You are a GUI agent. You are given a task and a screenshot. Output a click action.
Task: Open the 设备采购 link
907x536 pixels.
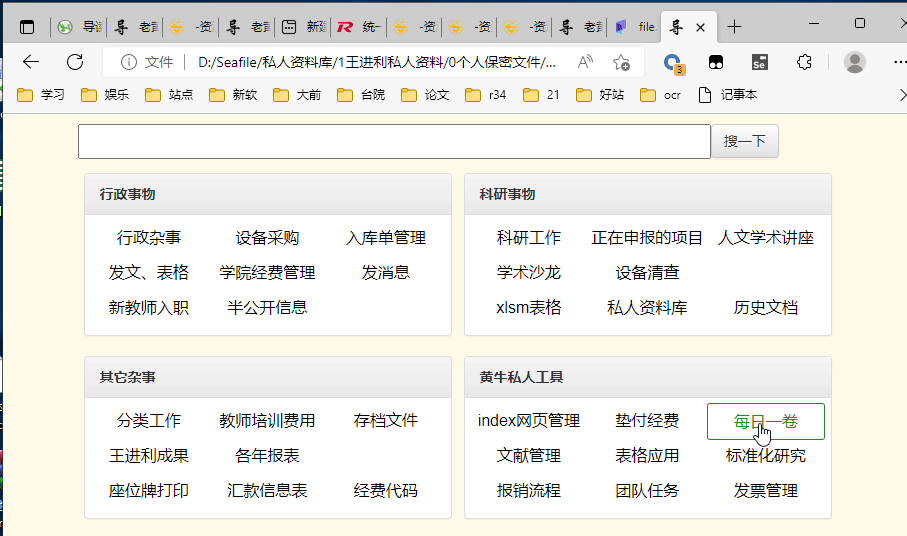tap(267, 238)
